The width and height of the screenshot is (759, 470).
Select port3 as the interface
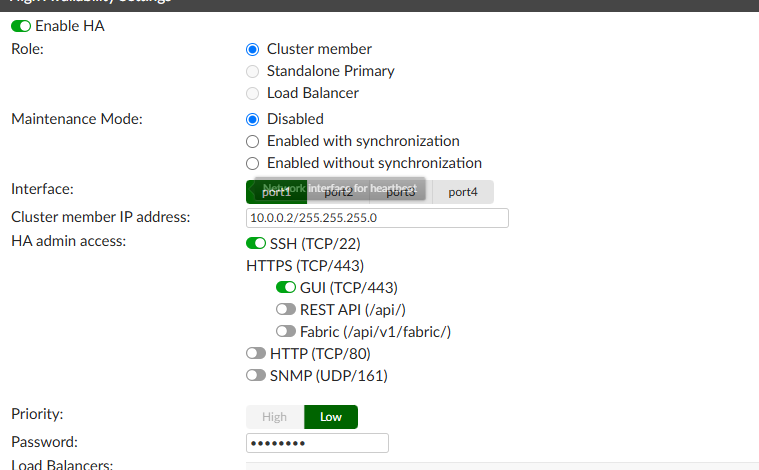(400, 192)
